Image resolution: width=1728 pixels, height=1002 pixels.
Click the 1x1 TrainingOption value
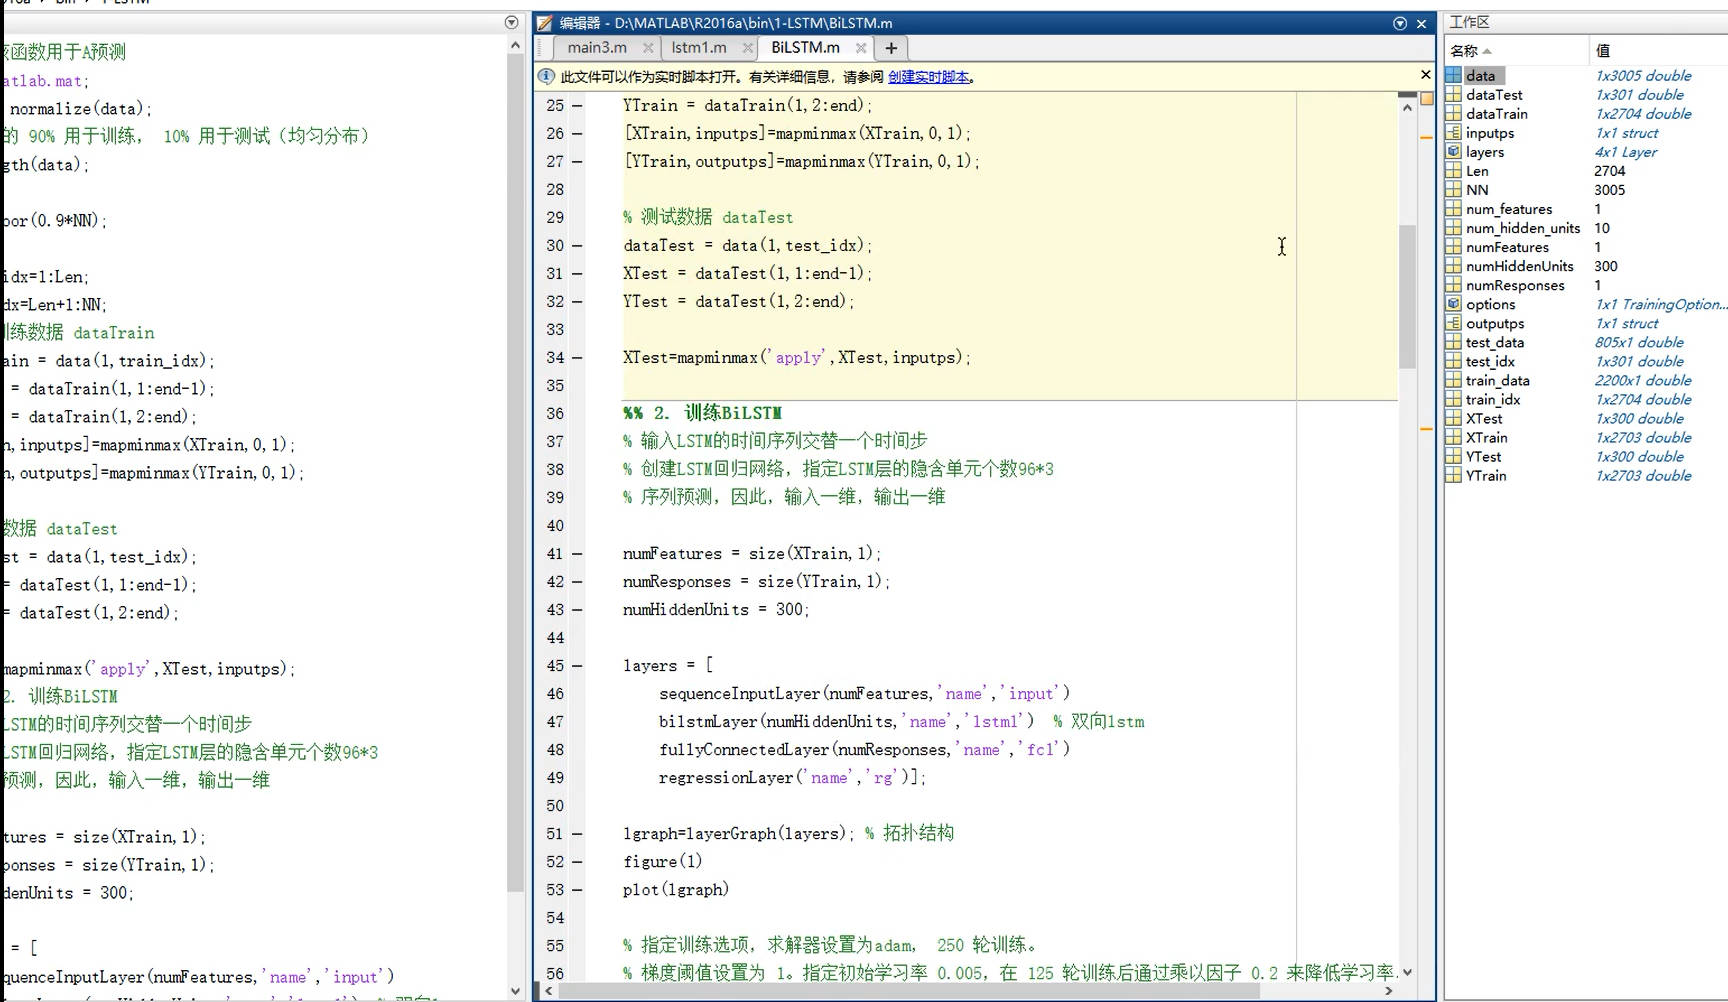coord(1661,303)
